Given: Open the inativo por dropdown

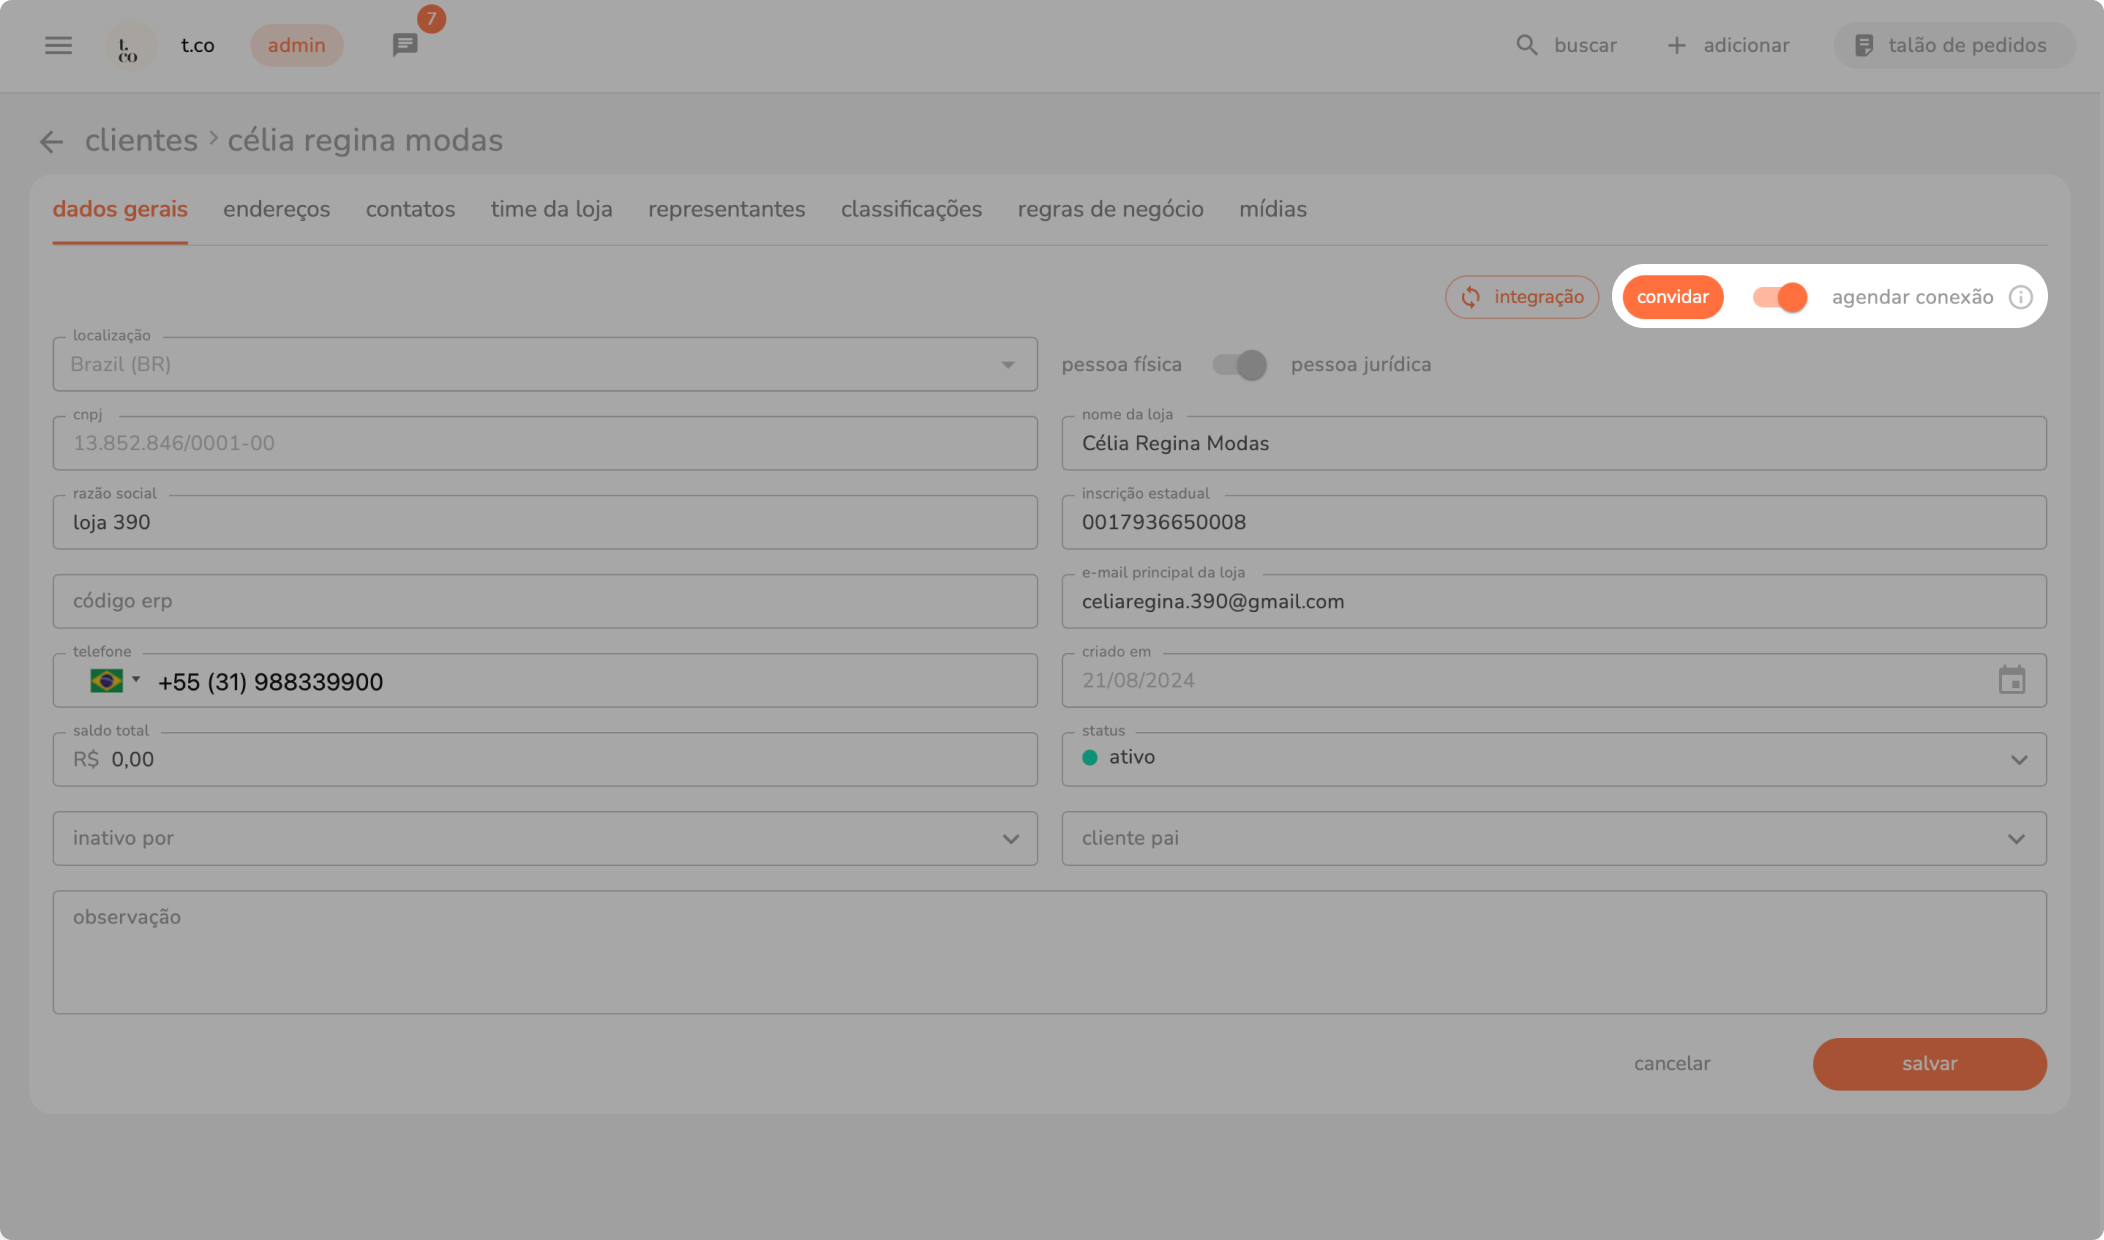Looking at the screenshot, I should coord(1010,838).
